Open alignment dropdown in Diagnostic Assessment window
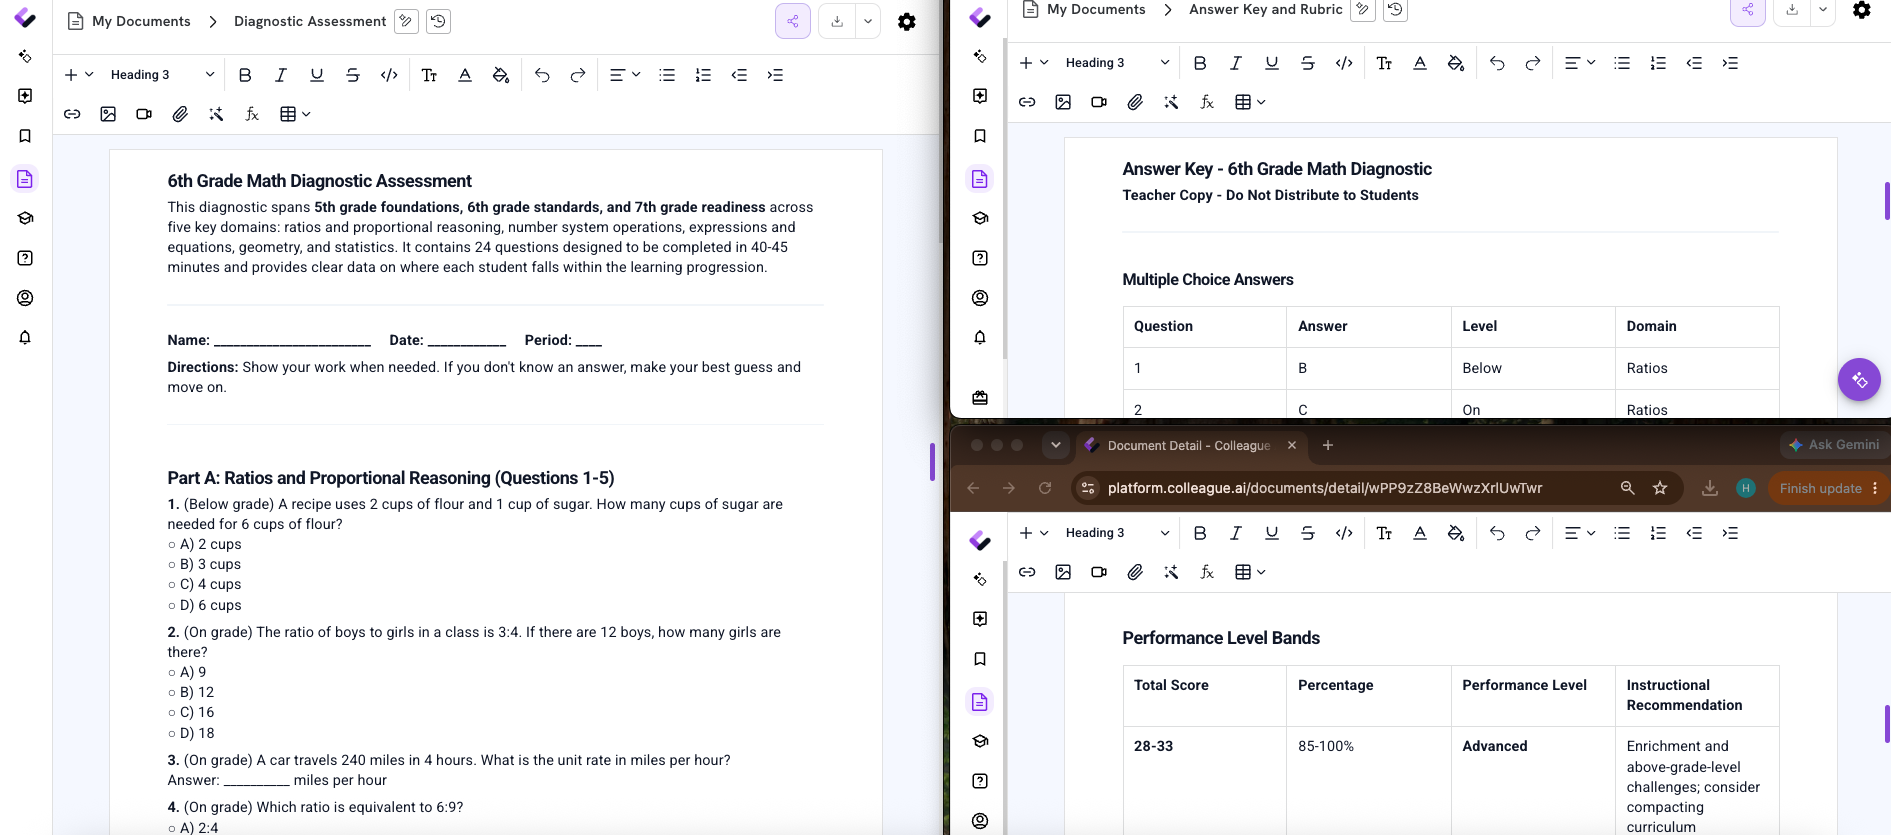 (x=625, y=75)
